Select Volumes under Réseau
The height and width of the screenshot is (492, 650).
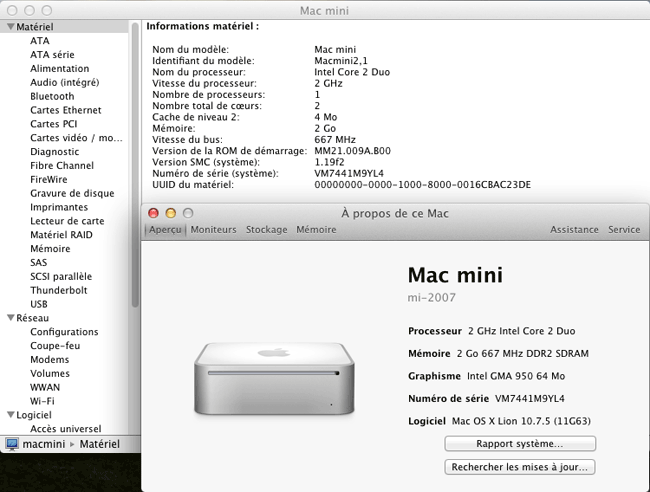50,373
